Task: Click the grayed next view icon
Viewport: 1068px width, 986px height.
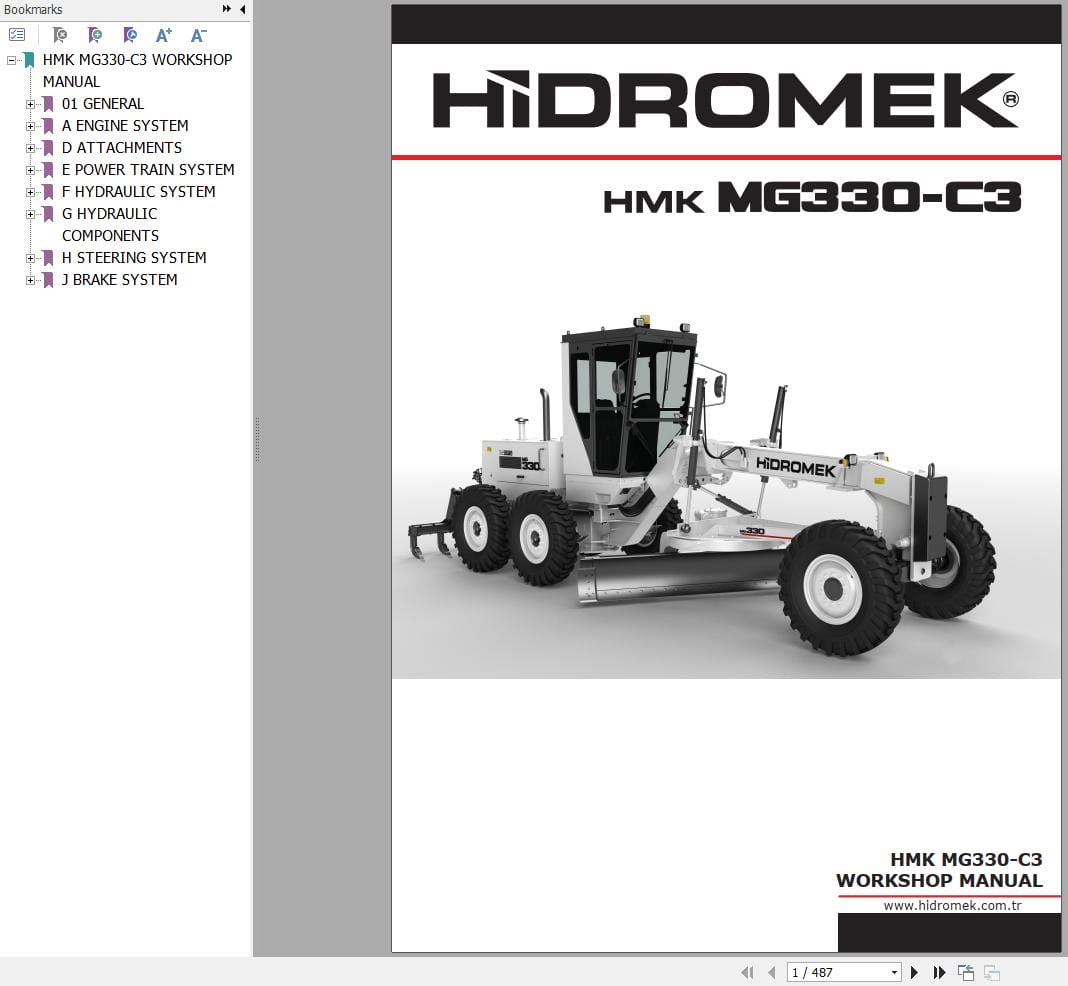Action: pos(992,972)
